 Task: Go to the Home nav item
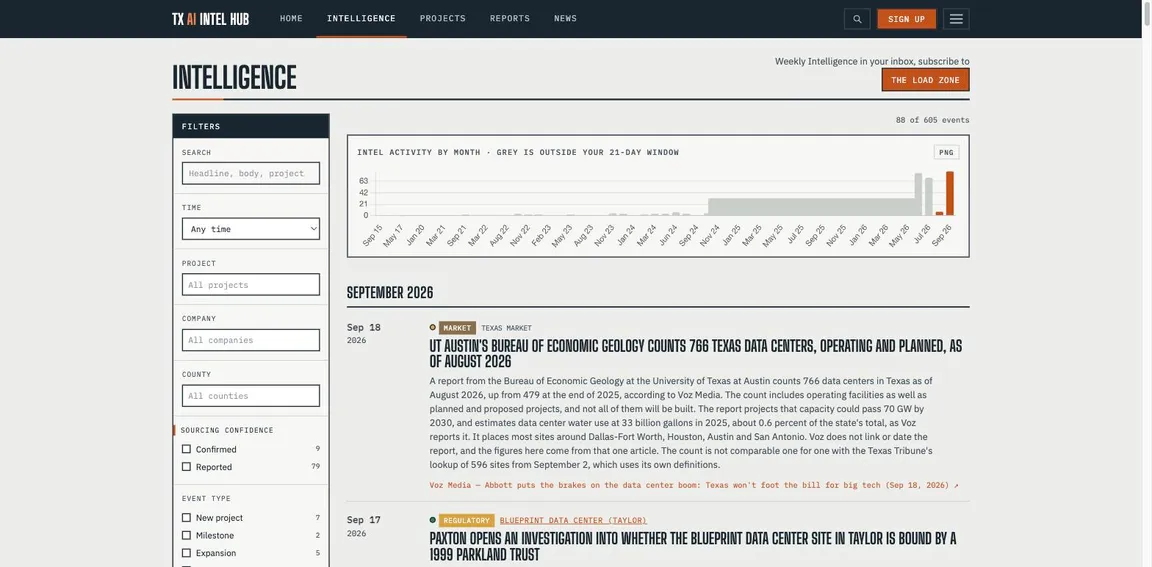click(x=291, y=18)
